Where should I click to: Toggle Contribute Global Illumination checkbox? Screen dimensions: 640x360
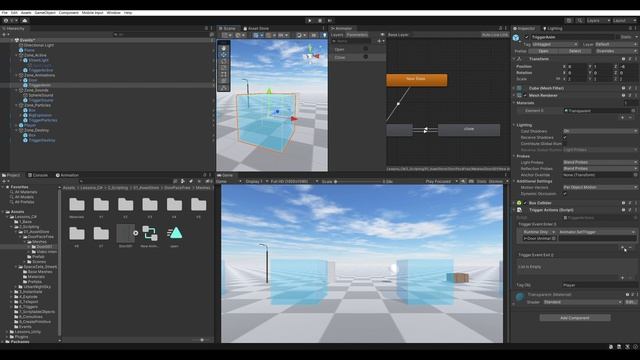coord(565,144)
